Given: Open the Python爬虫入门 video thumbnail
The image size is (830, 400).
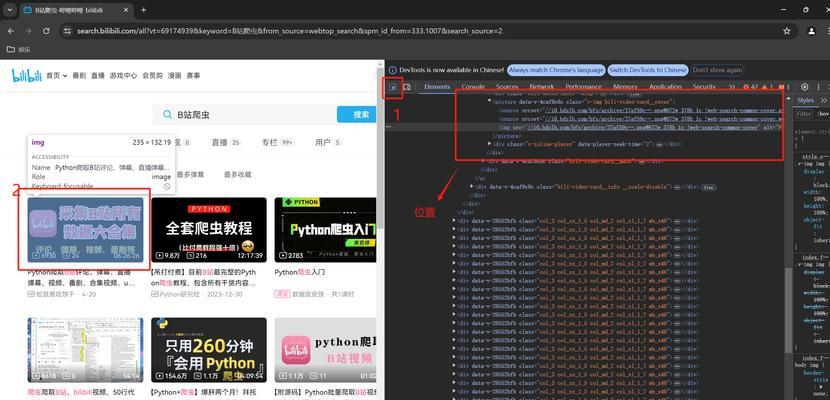Looking at the screenshot, I should (x=326, y=230).
